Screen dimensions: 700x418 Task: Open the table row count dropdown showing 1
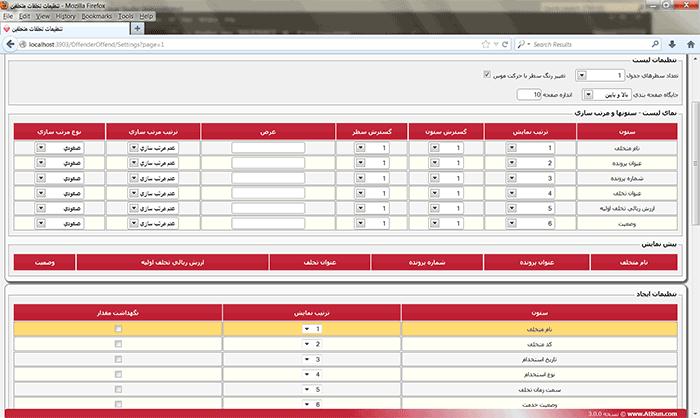point(600,75)
